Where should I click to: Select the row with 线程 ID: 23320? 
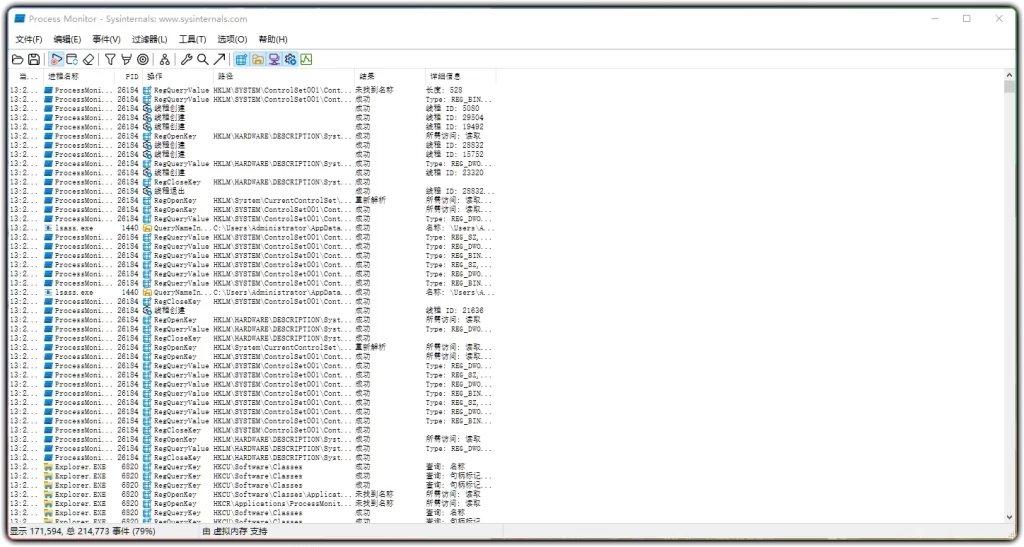(x=252, y=173)
